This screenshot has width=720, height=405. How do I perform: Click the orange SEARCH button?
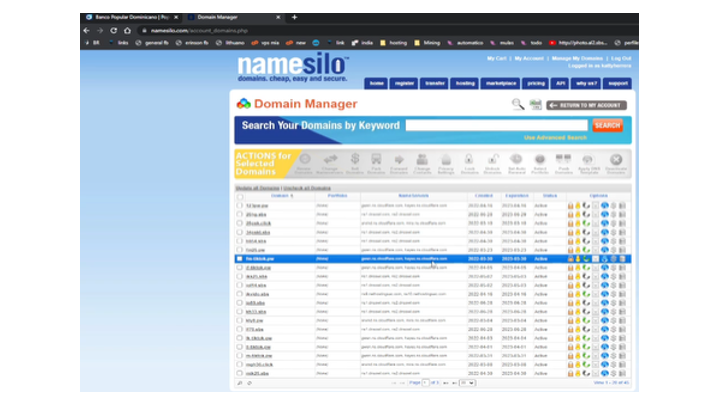click(607, 125)
